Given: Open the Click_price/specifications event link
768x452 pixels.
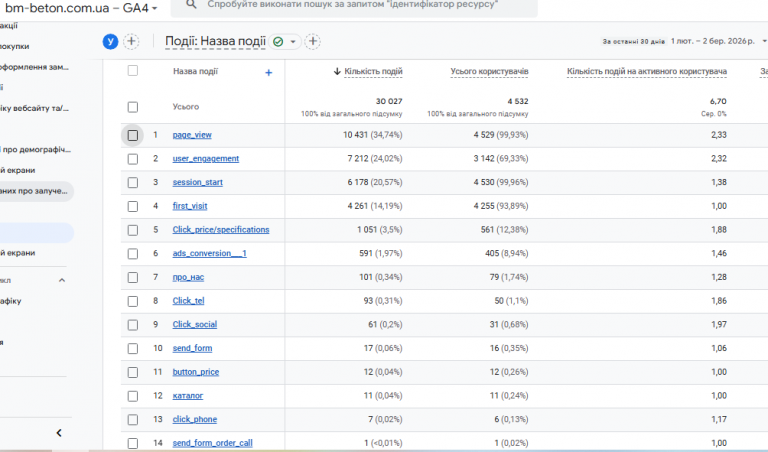Looking at the screenshot, I should coord(221,230).
